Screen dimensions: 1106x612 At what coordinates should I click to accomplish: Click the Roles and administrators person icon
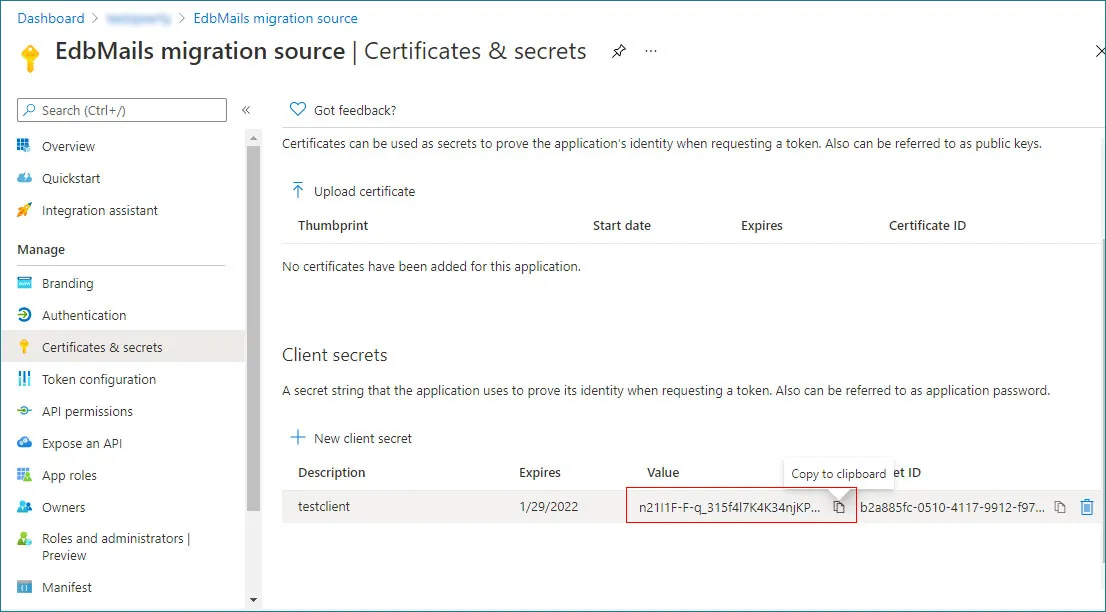point(24,539)
